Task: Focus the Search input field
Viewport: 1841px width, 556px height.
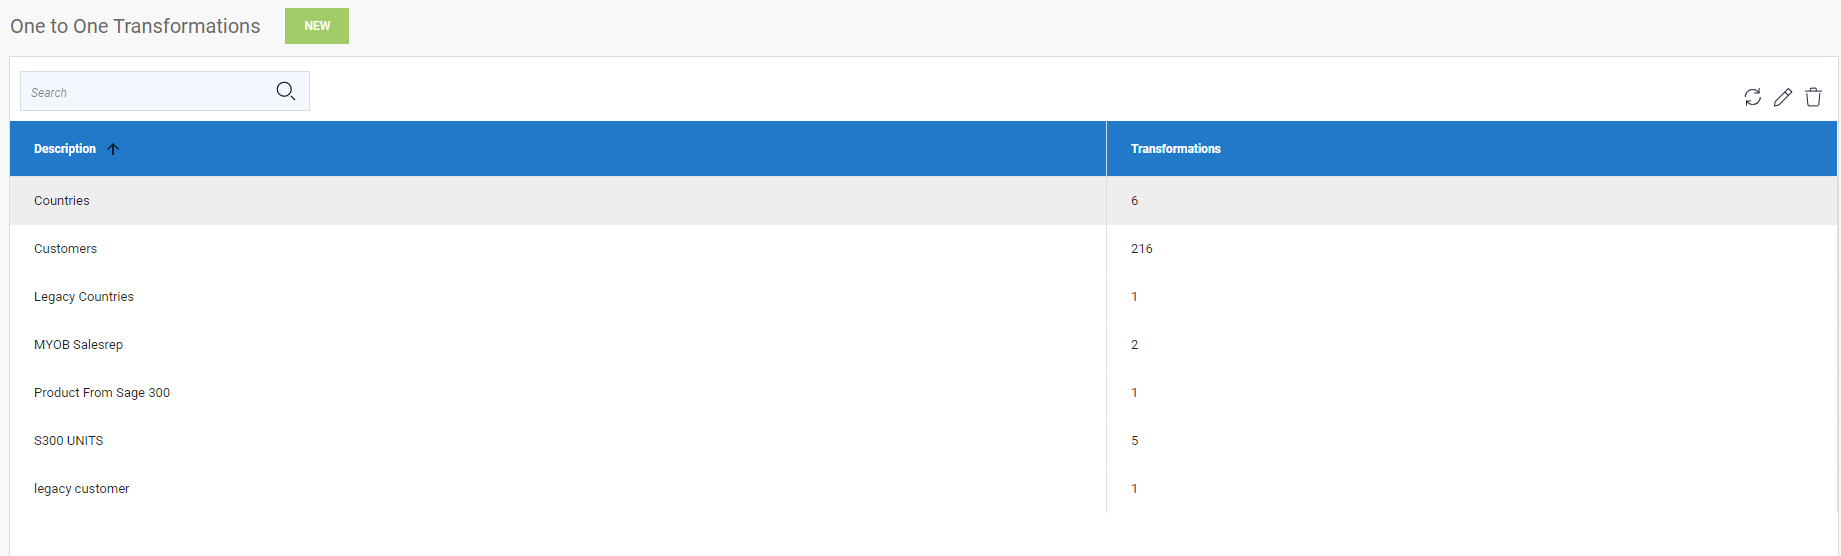Action: coord(145,92)
